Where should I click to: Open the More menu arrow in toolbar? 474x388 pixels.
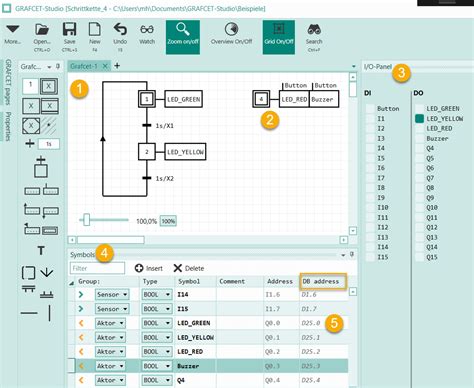tap(13, 30)
